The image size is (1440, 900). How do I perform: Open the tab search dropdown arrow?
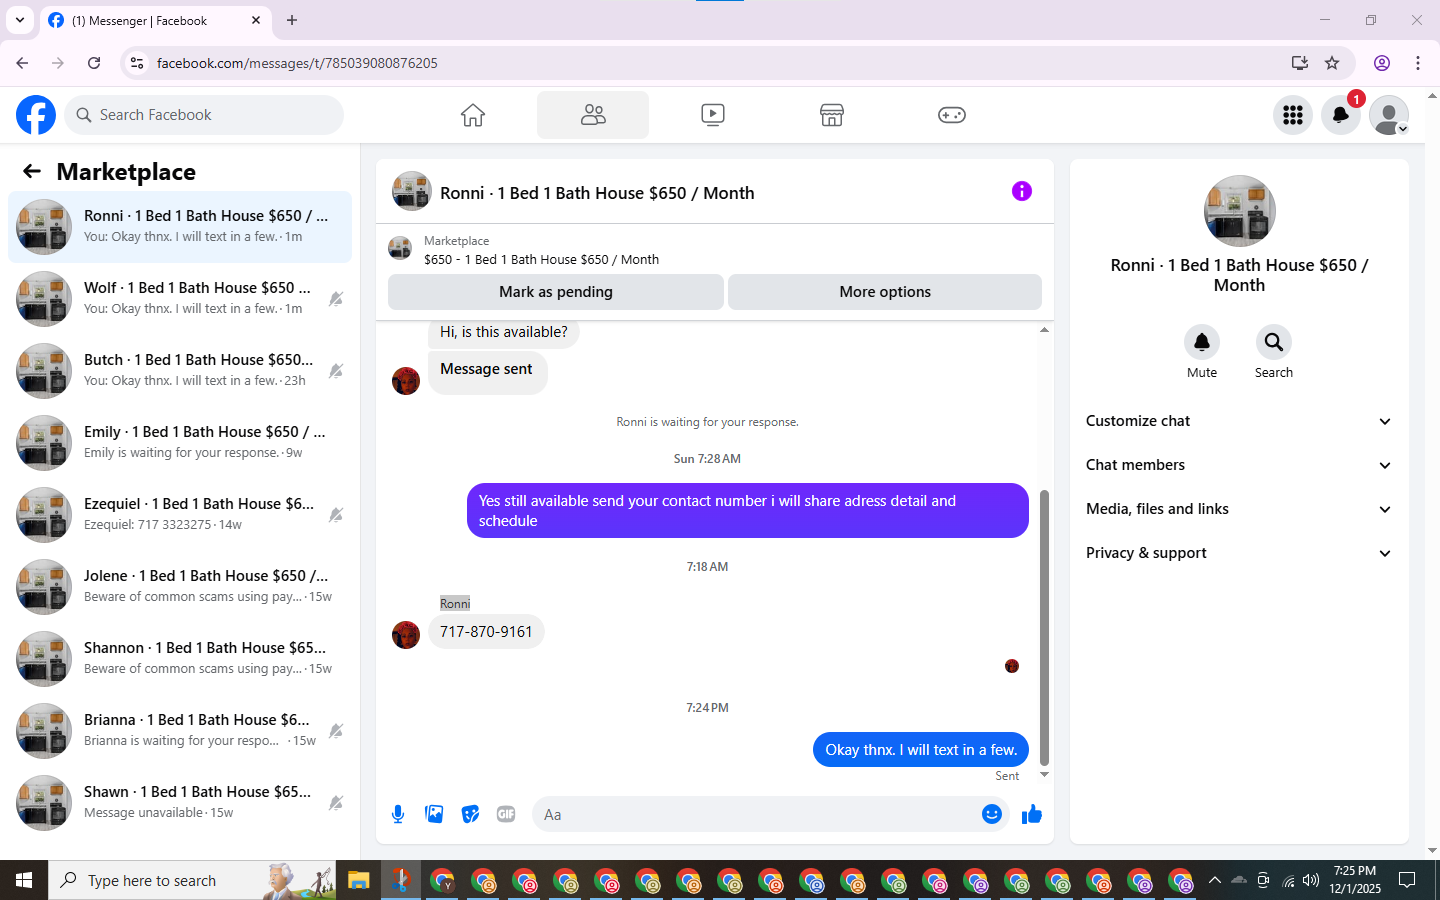click(x=20, y=20)
